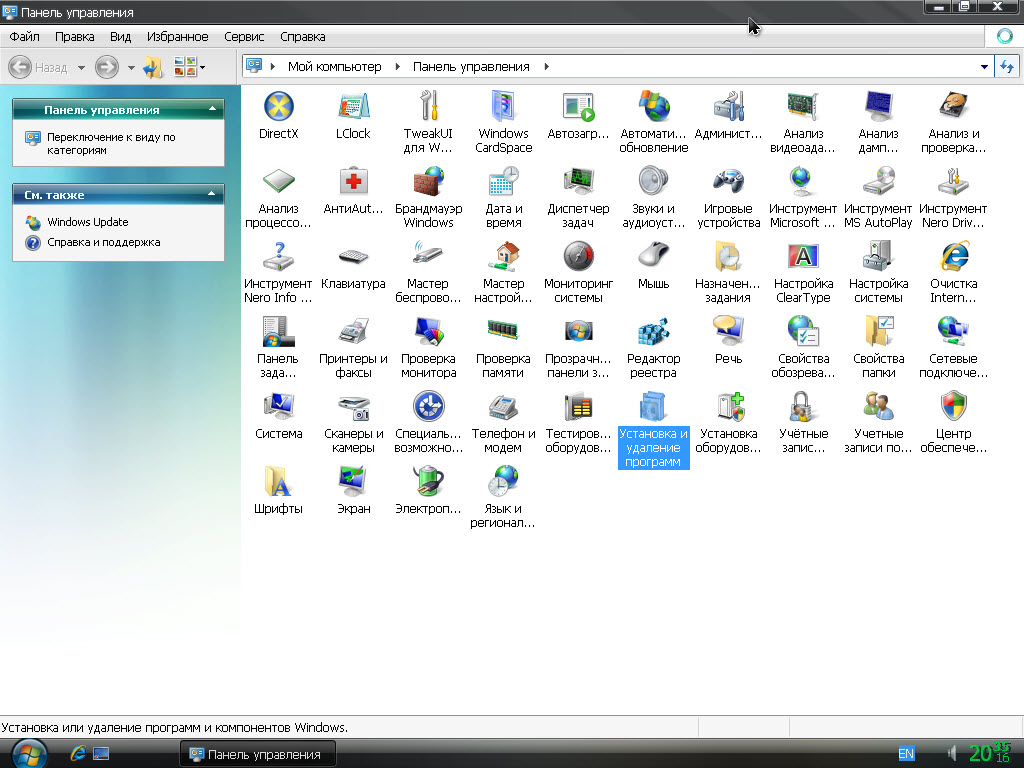Click the Start orb button
The image size is (1024, 768).
point(29,754)
